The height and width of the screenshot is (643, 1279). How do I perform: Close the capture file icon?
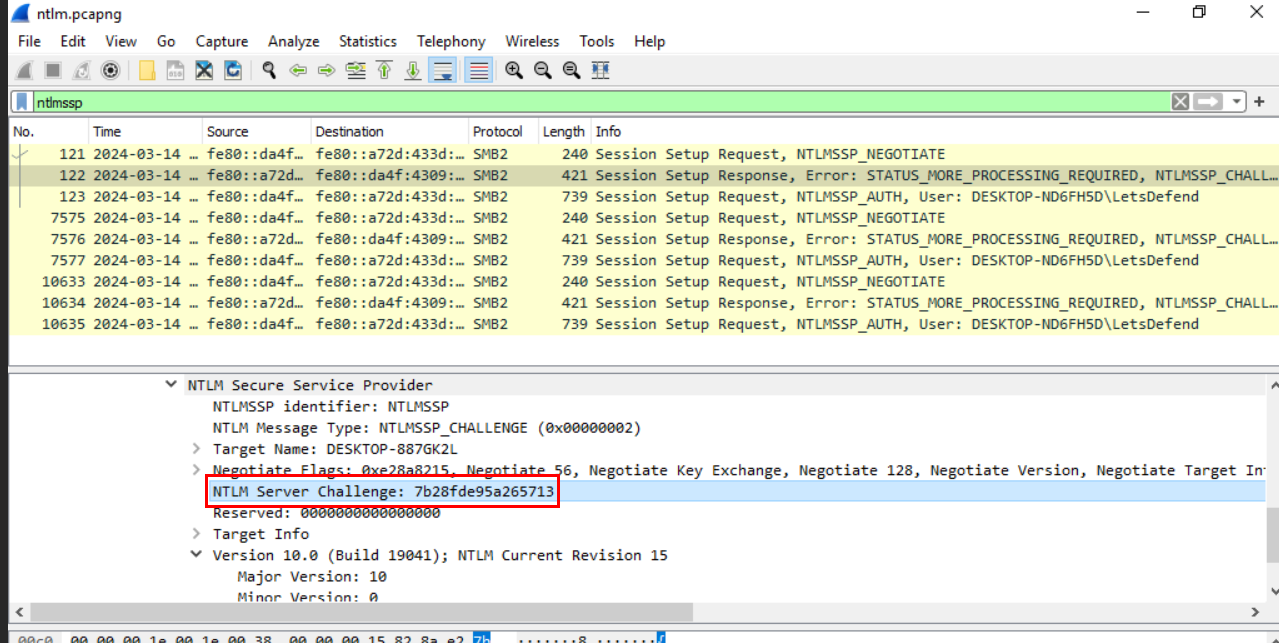(204, 70)
